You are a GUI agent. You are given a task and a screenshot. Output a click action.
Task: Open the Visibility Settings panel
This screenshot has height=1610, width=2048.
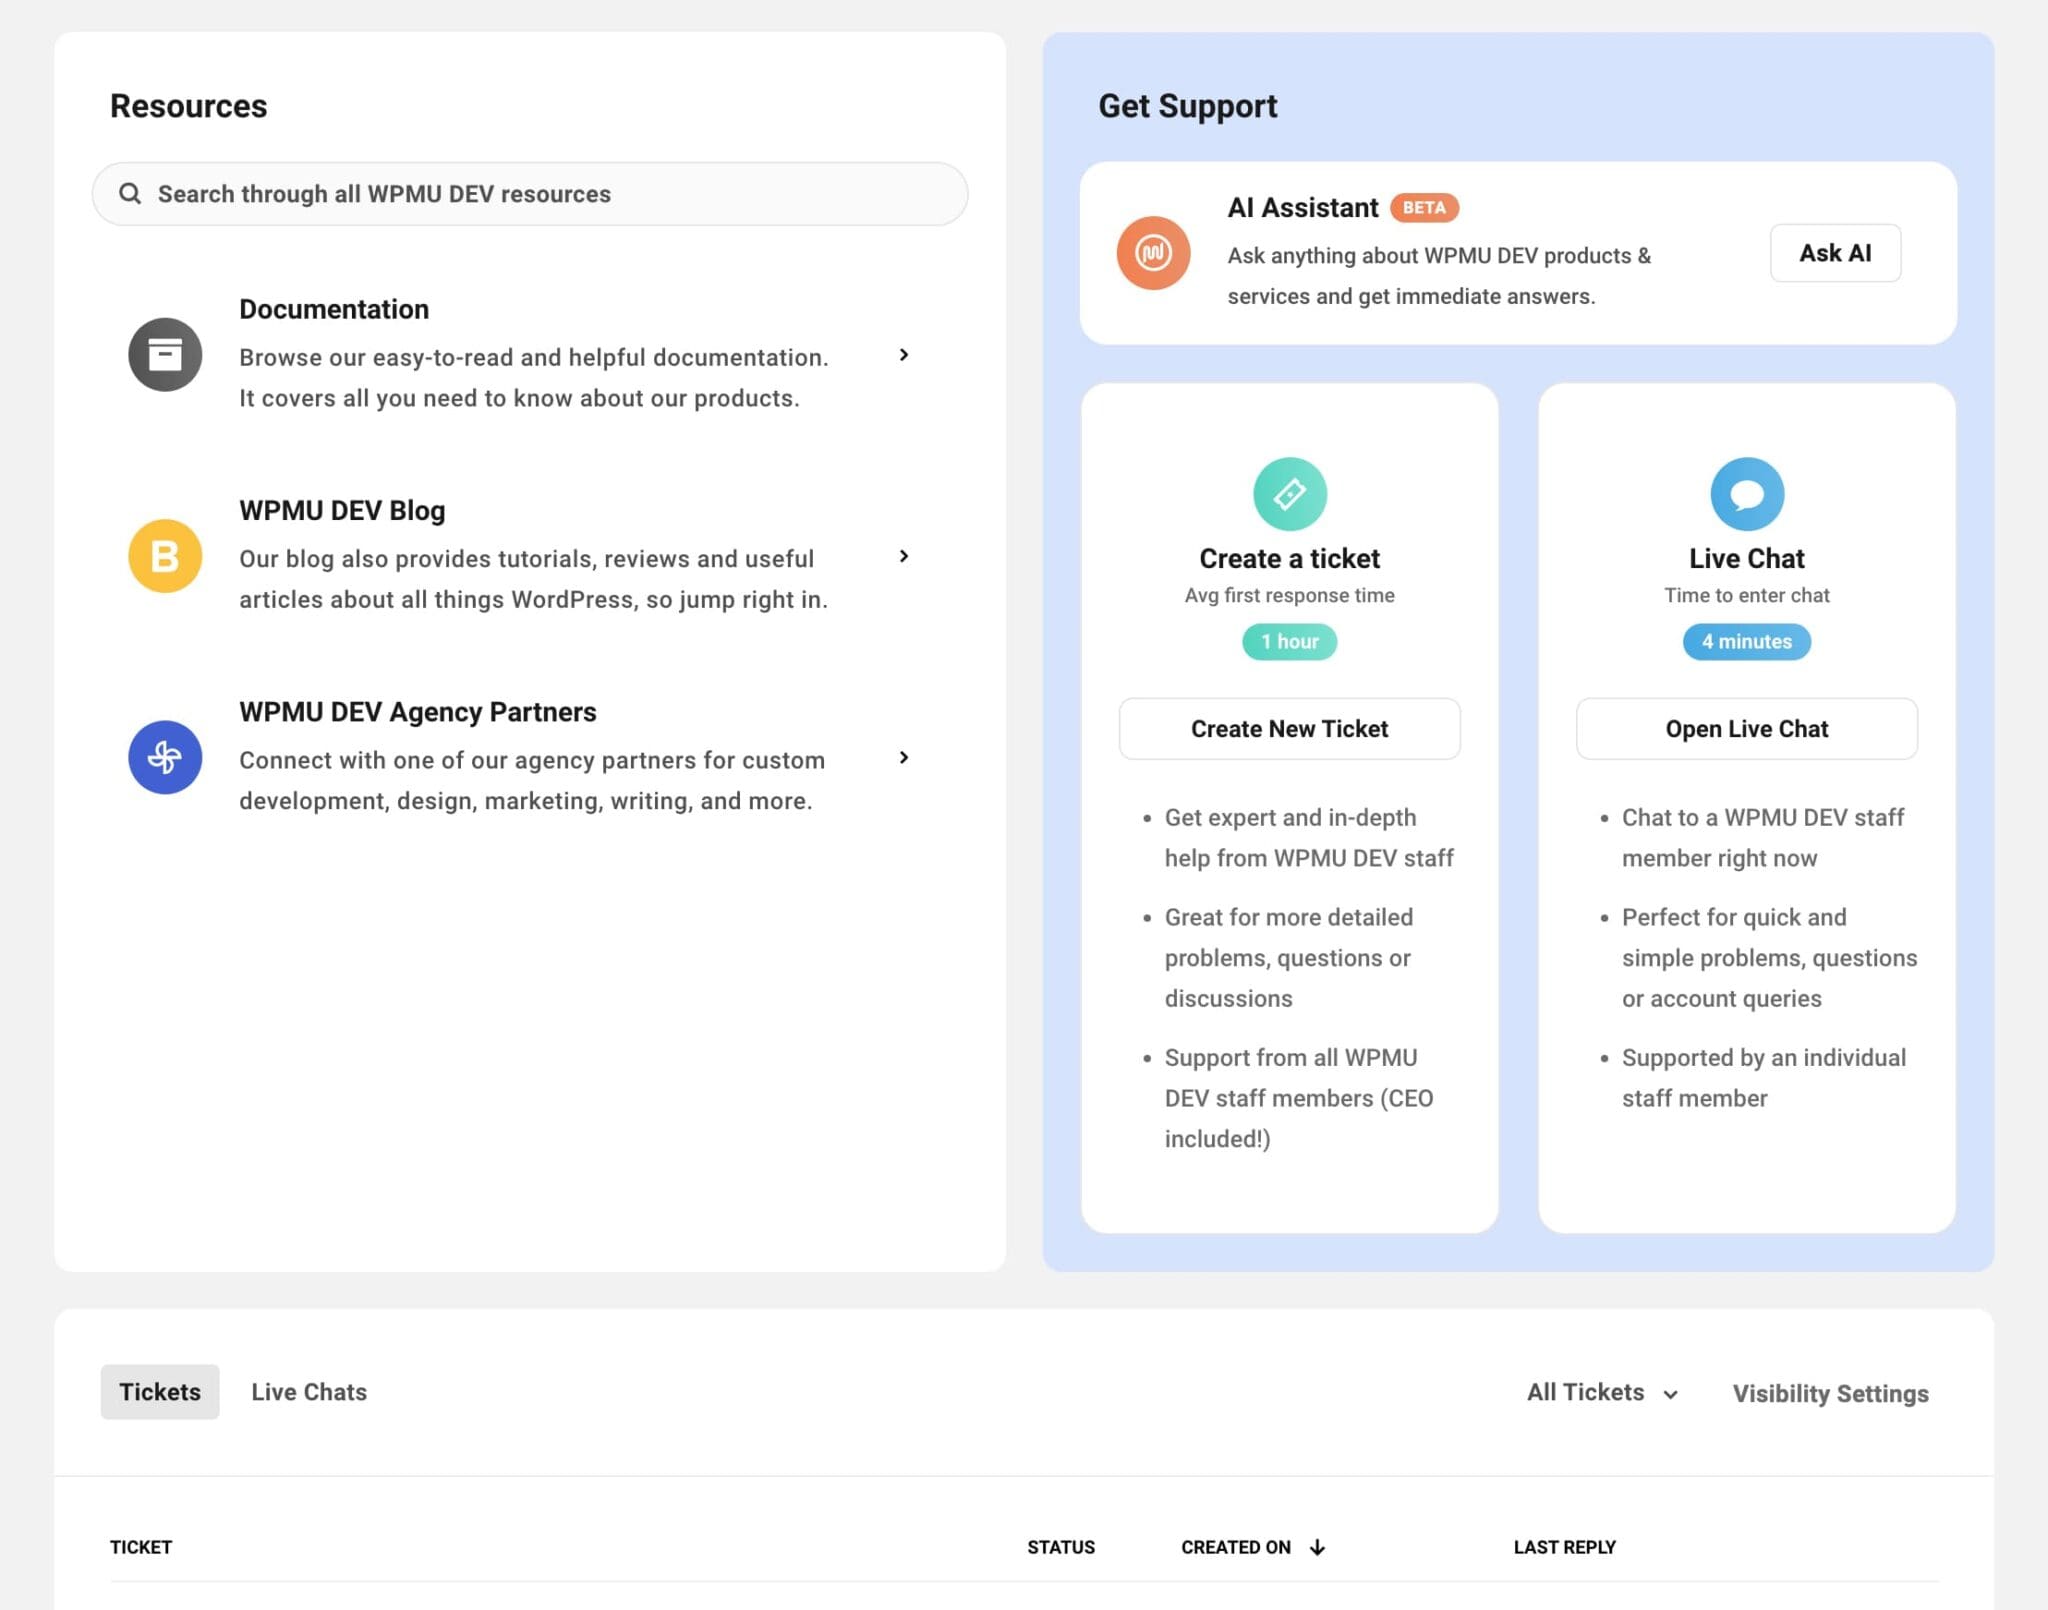pos(1830,1392)
